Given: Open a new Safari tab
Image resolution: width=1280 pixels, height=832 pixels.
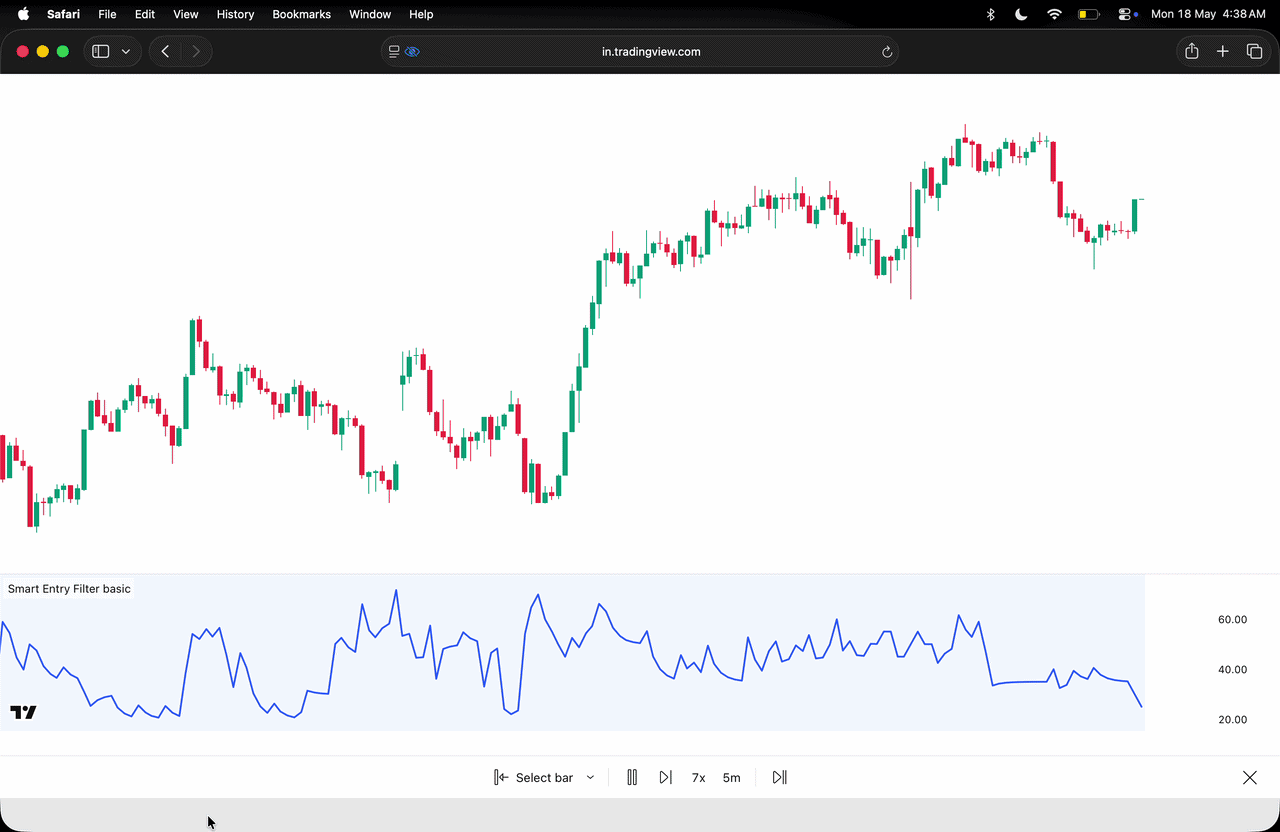Looking at the screenshot, I should (1222, 51).
